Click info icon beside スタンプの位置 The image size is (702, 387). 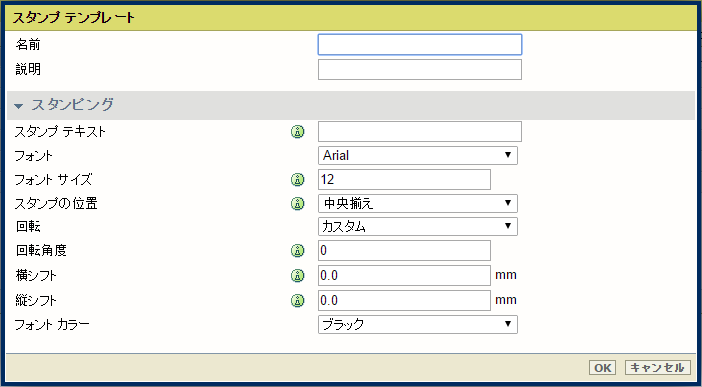(x=297, y=204)
